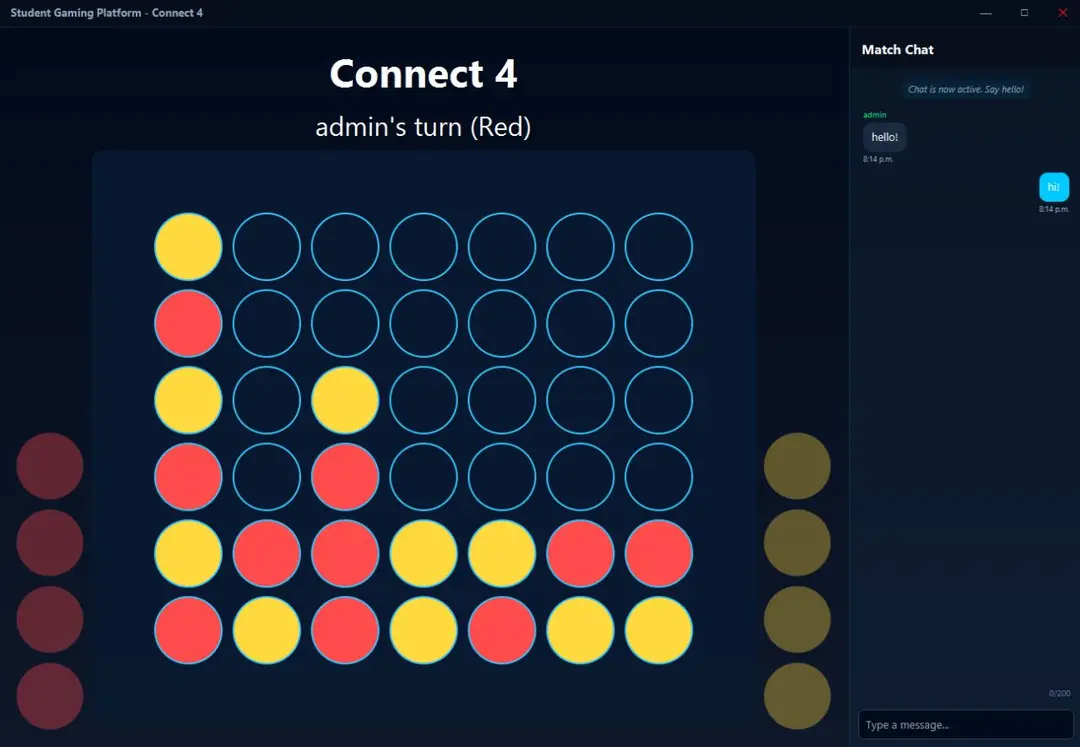Viewport: 1080px width, 747px height.
Task: Click the 8:14 p.m. timestamp under 'hello!'
Action: click(878, 159)
